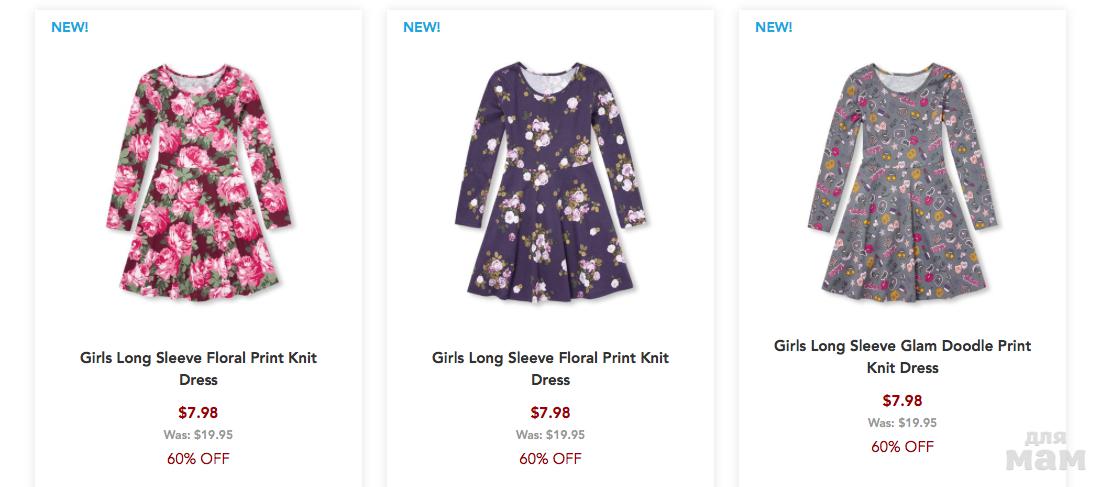1103x487 pixels.
Task: Click the gap between pink and purple dress cards
Action: click(375, 250)
